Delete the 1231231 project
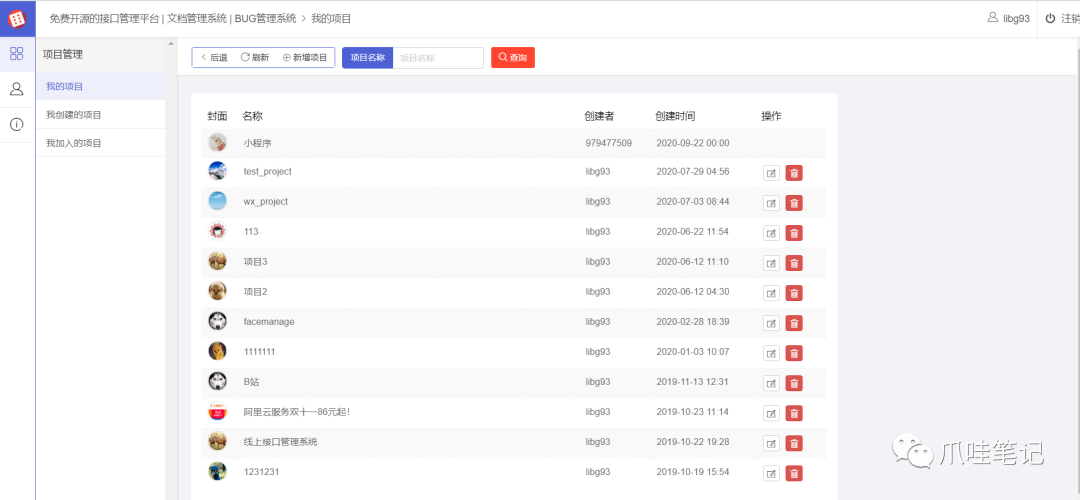This screenshot has width=1080, height=500. (x=794, y=473)
